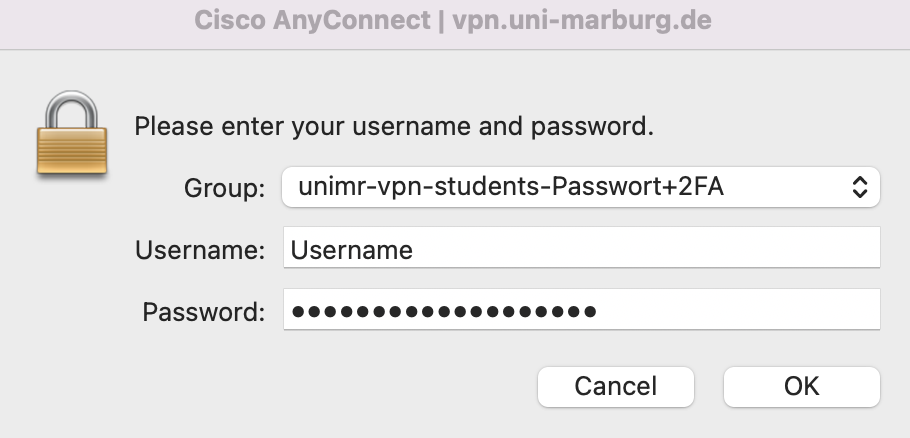Click the golden body of the lock
Image resolution: width=910 pixels, height=438 pixels.
(72, 150)
